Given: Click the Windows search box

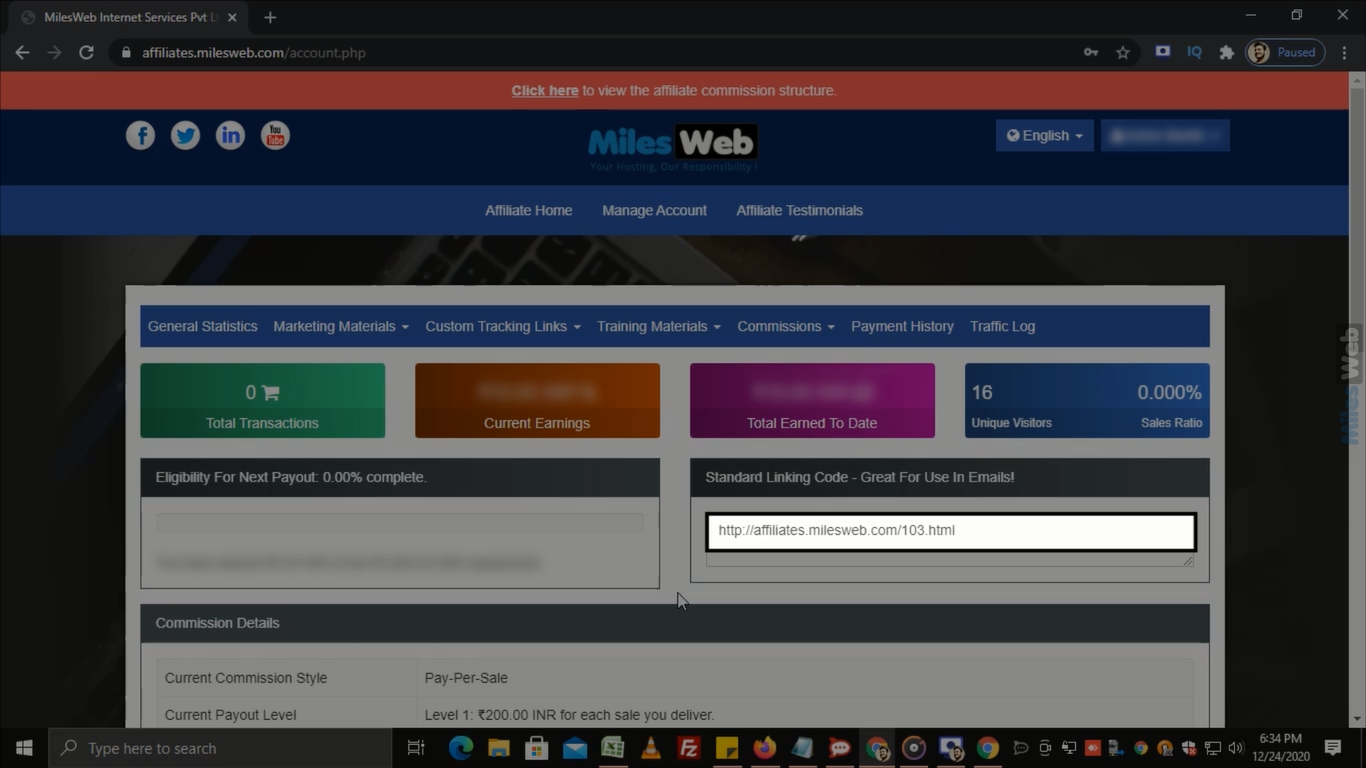Looking at the screenshot, I should coord(220,748).
